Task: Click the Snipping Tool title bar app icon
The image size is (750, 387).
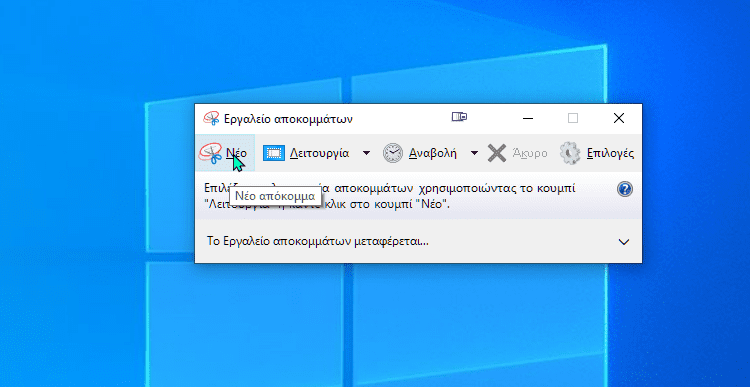Action: 211,118
